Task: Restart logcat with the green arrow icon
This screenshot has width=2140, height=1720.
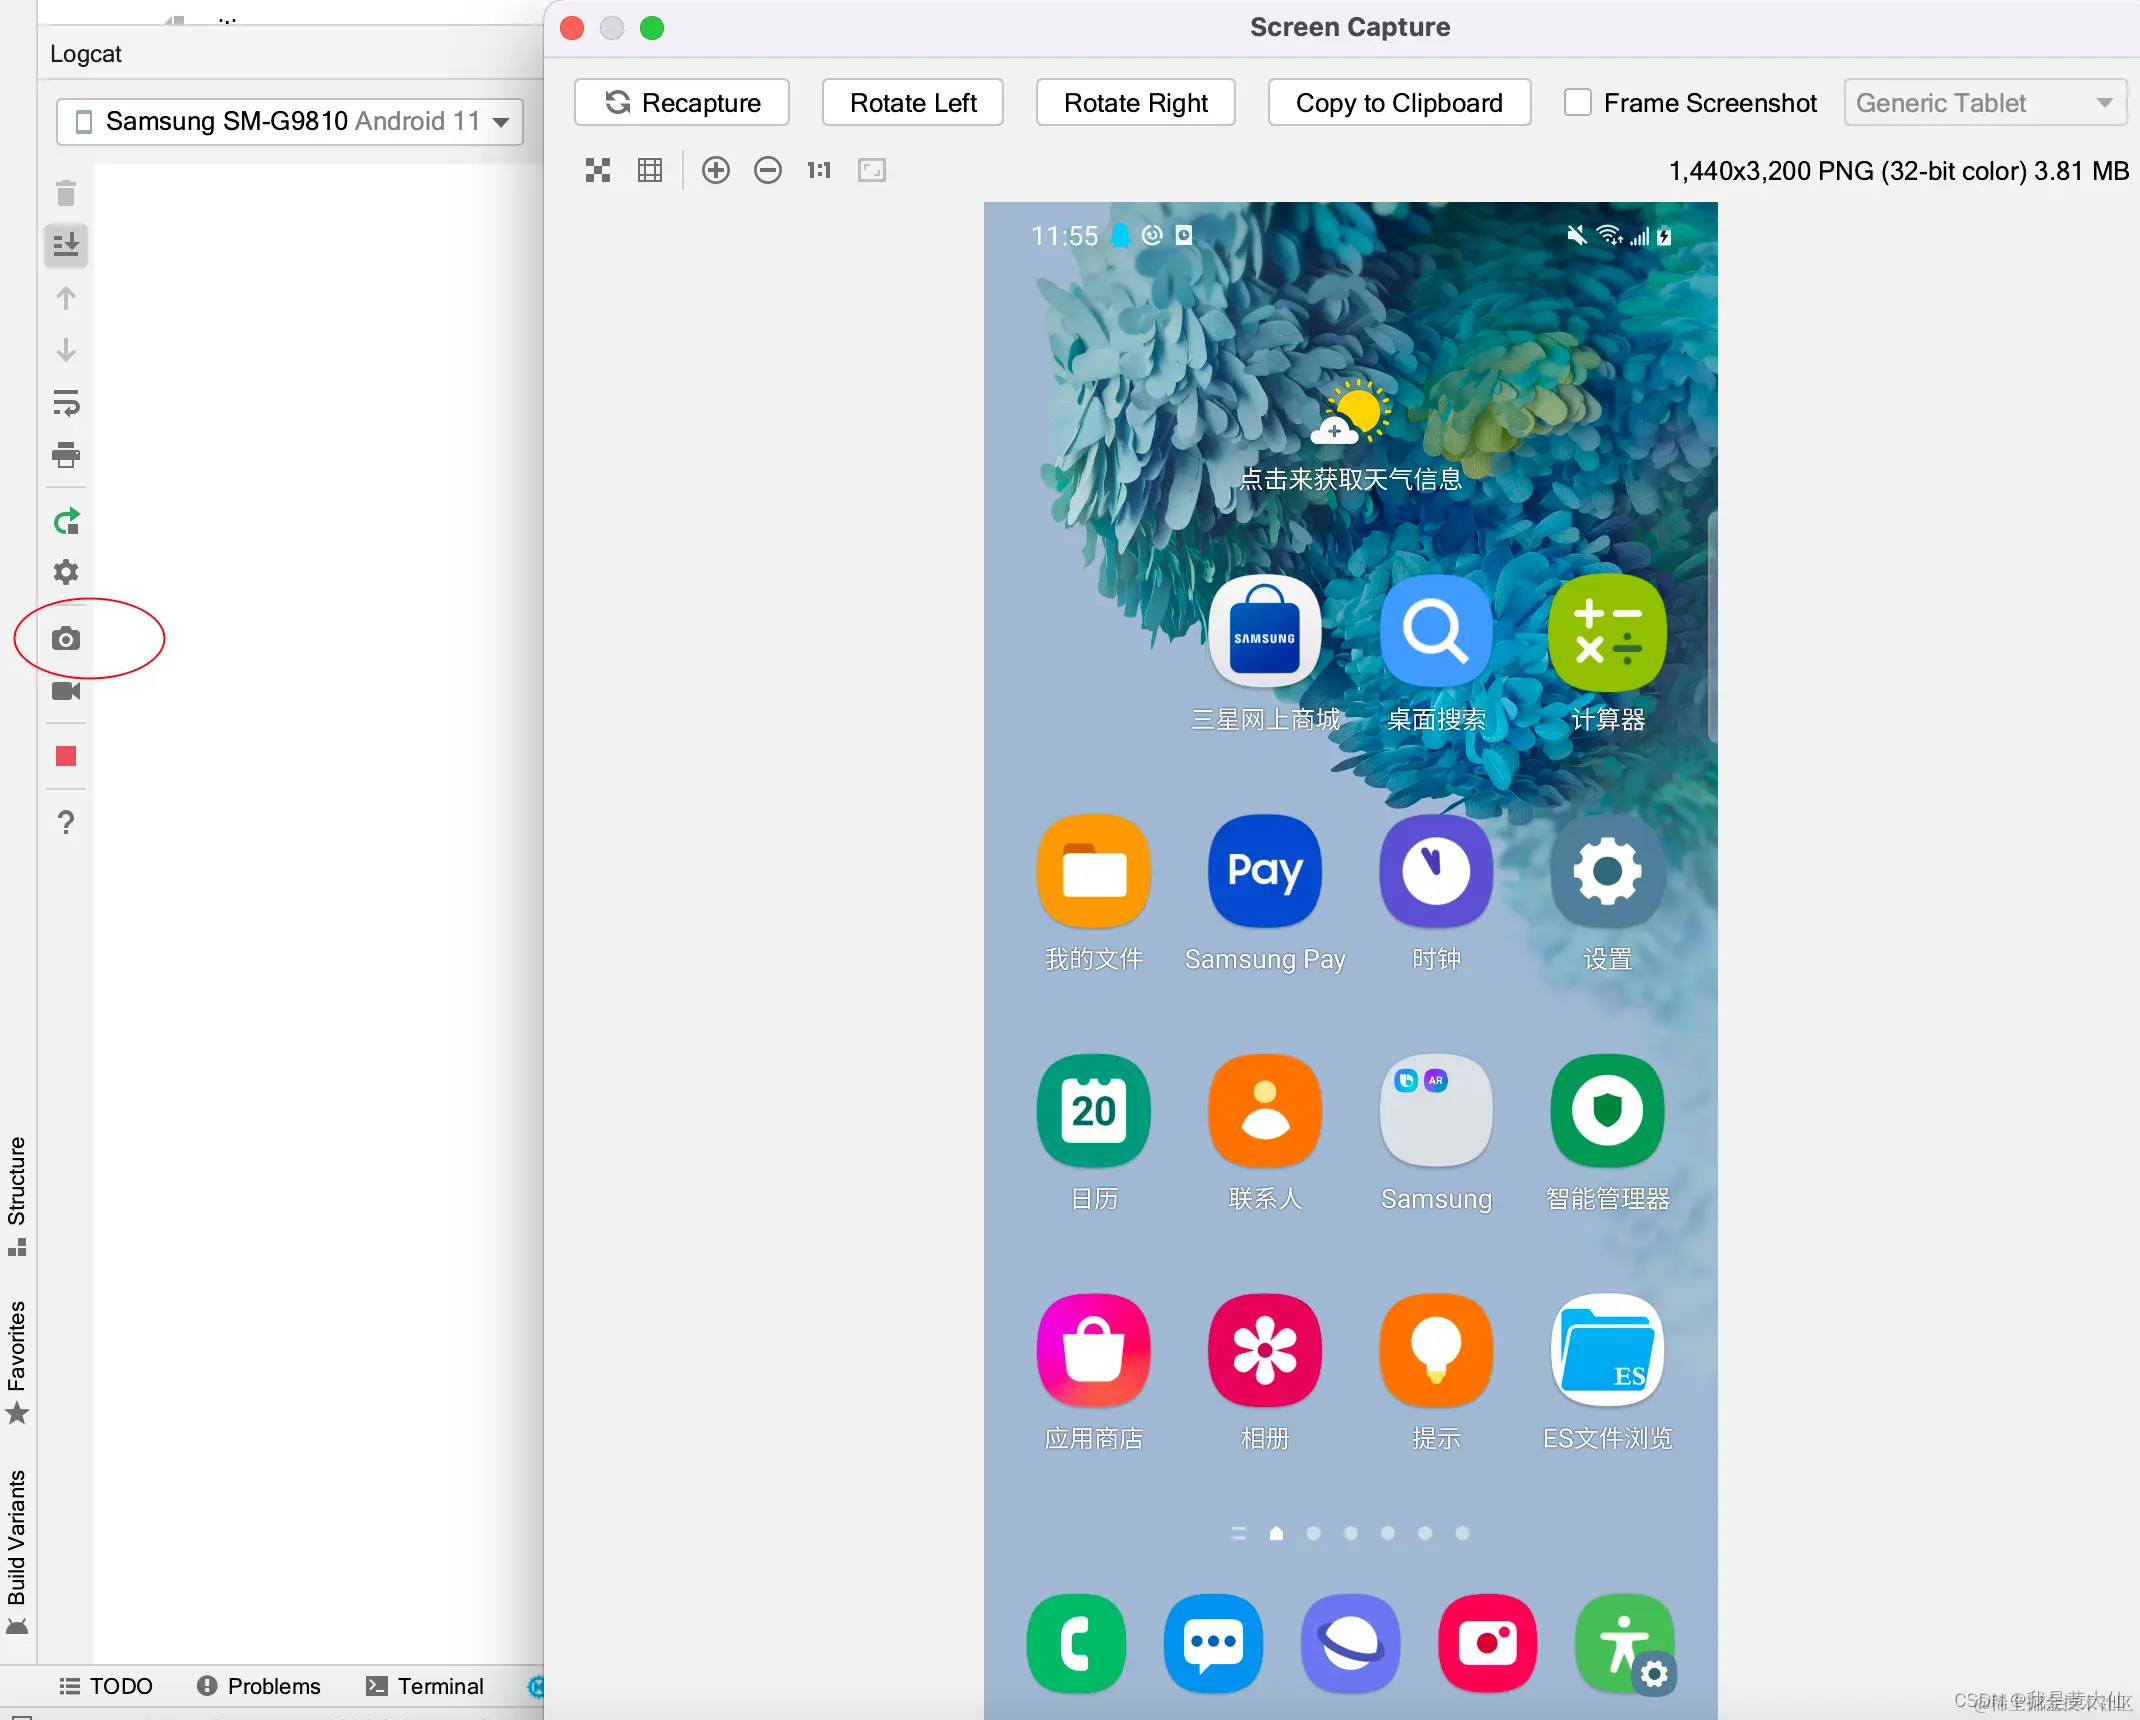Action: point(66,521)
